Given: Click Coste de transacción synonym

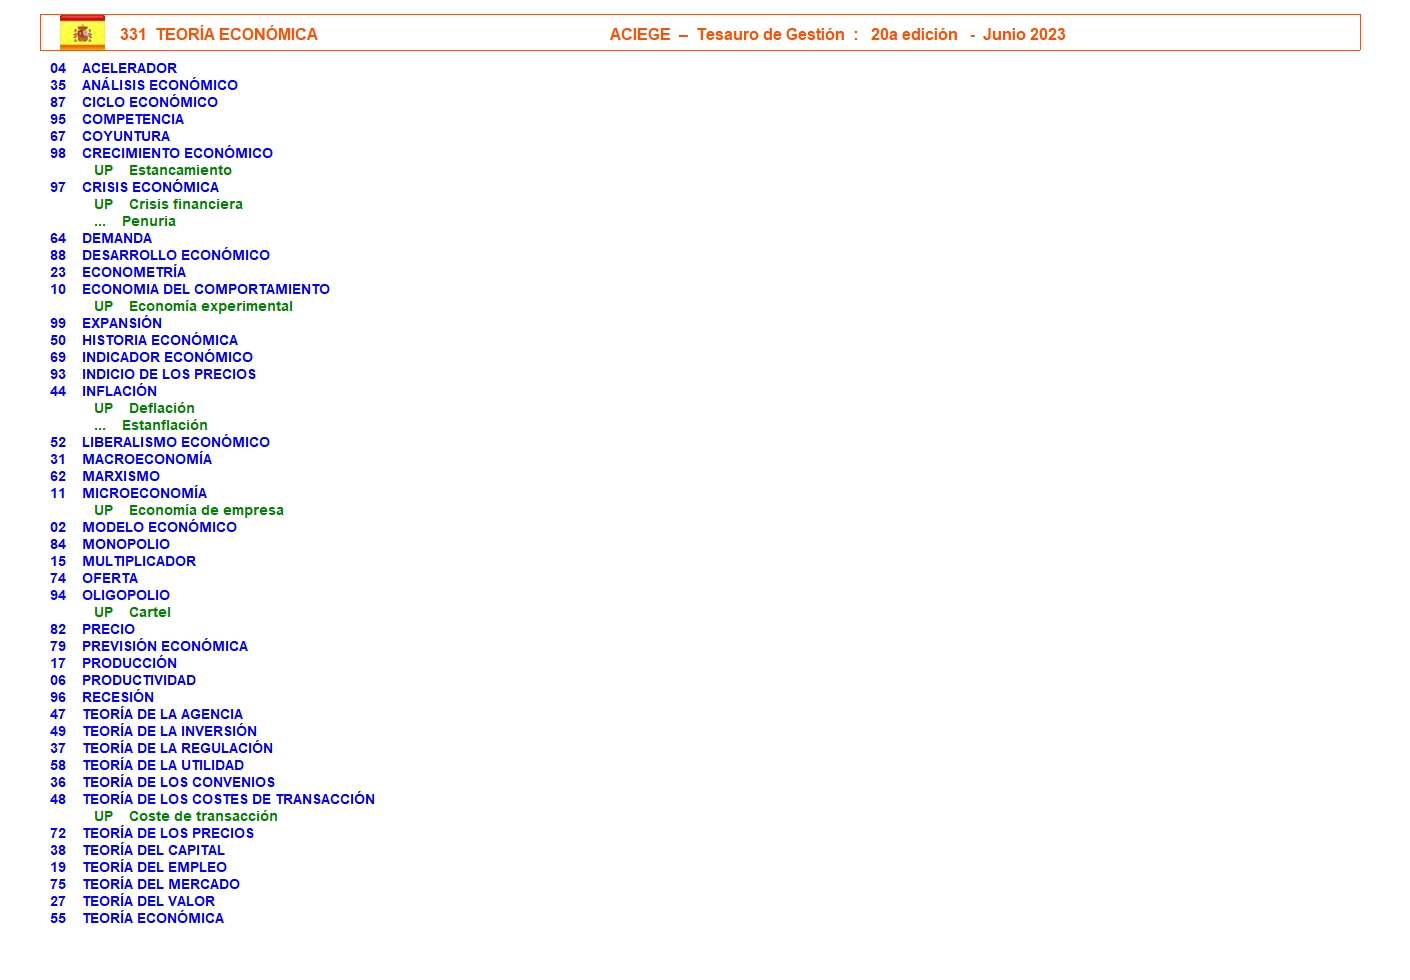Looking at the screenshot, I should [203, 816].
